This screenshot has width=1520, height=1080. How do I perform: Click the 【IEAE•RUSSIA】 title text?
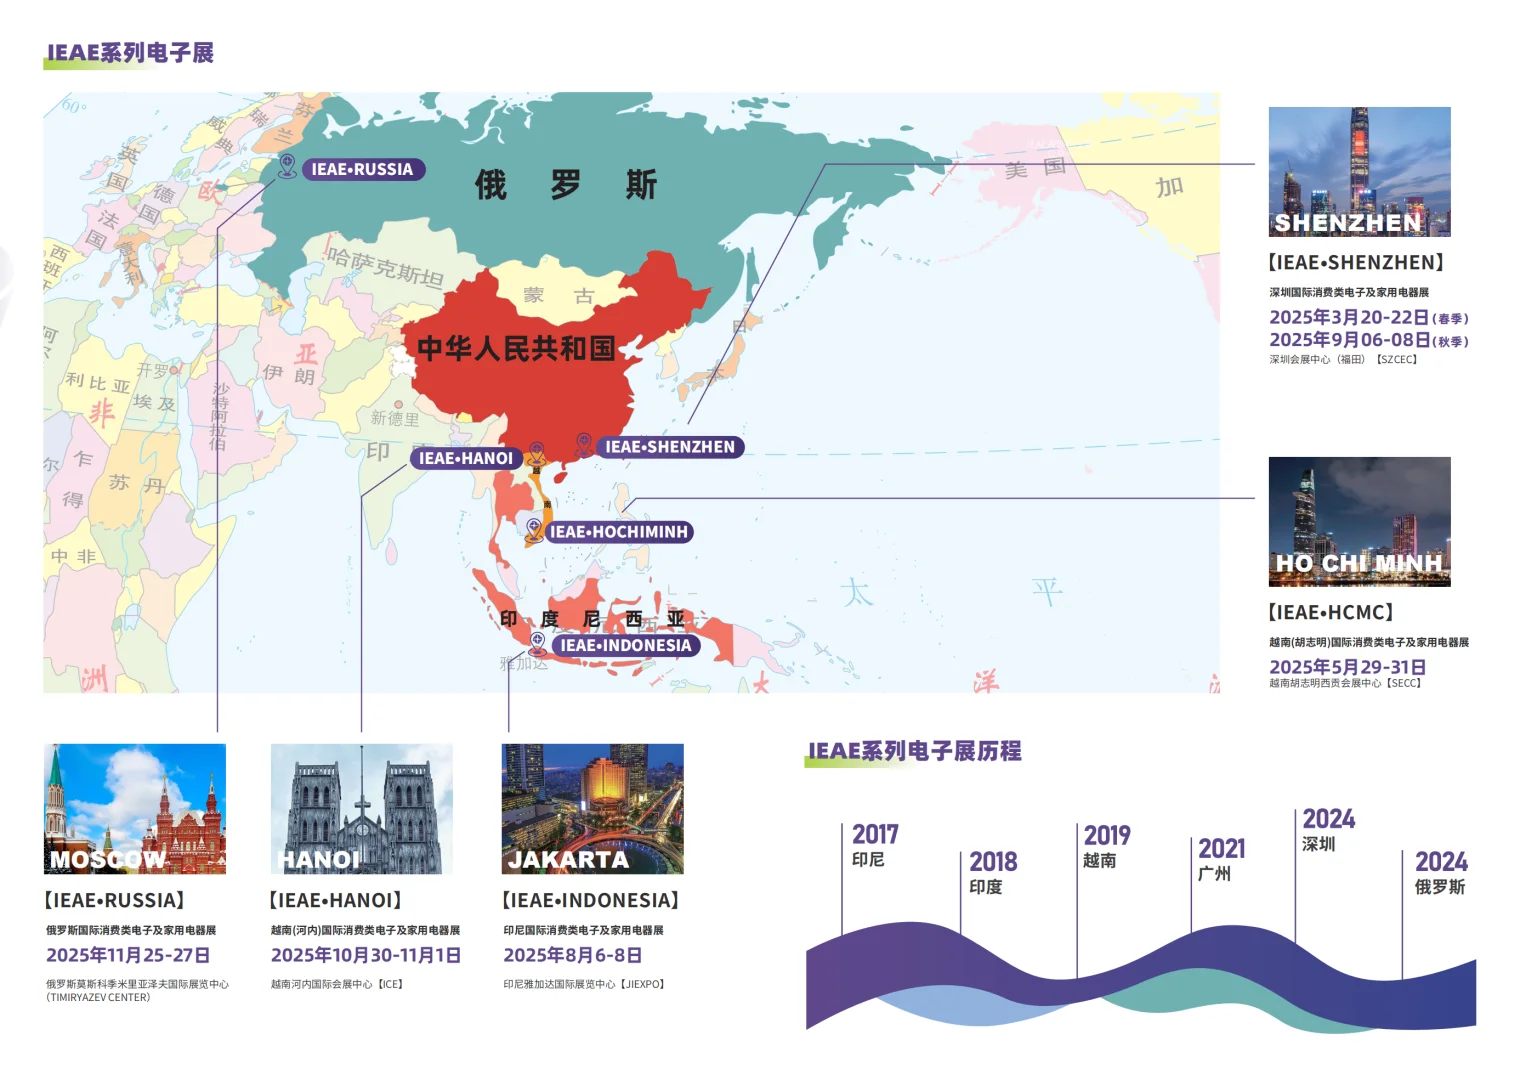click(115, 901)
